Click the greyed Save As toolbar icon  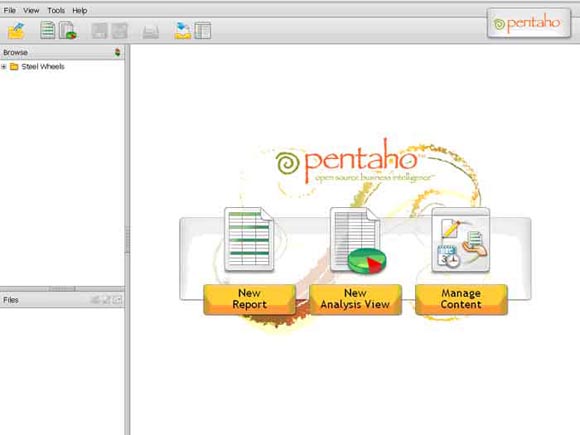click(120, 31)
